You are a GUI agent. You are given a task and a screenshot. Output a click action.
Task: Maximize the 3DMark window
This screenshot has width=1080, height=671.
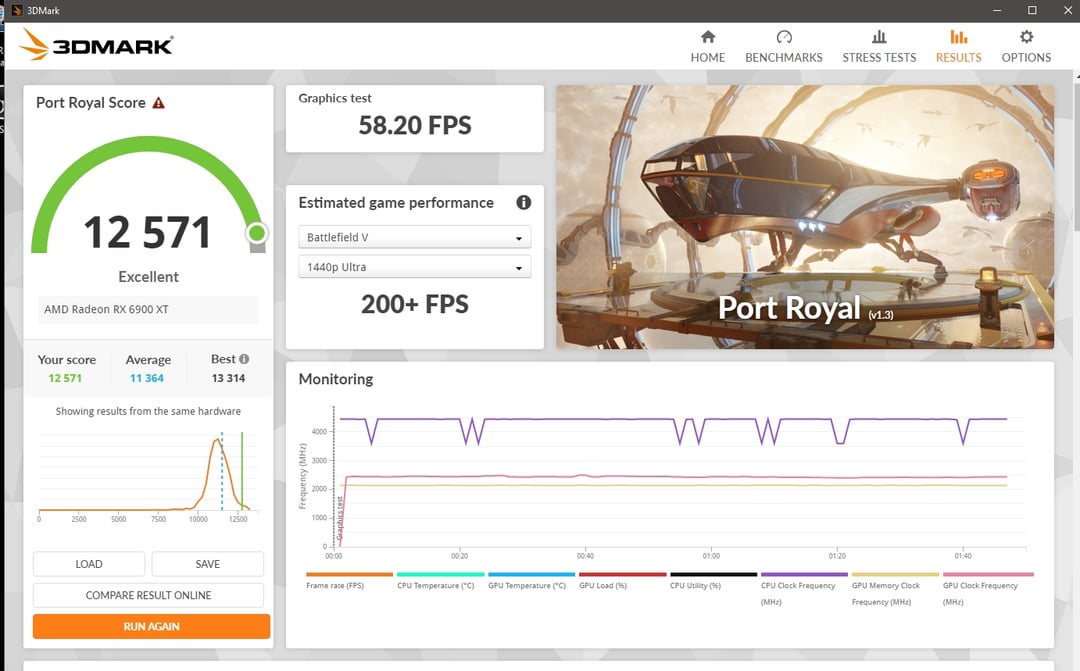[1032, 10]
